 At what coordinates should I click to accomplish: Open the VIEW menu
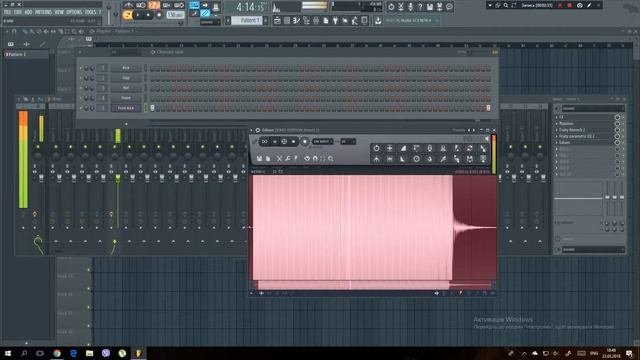coord(59,12)
